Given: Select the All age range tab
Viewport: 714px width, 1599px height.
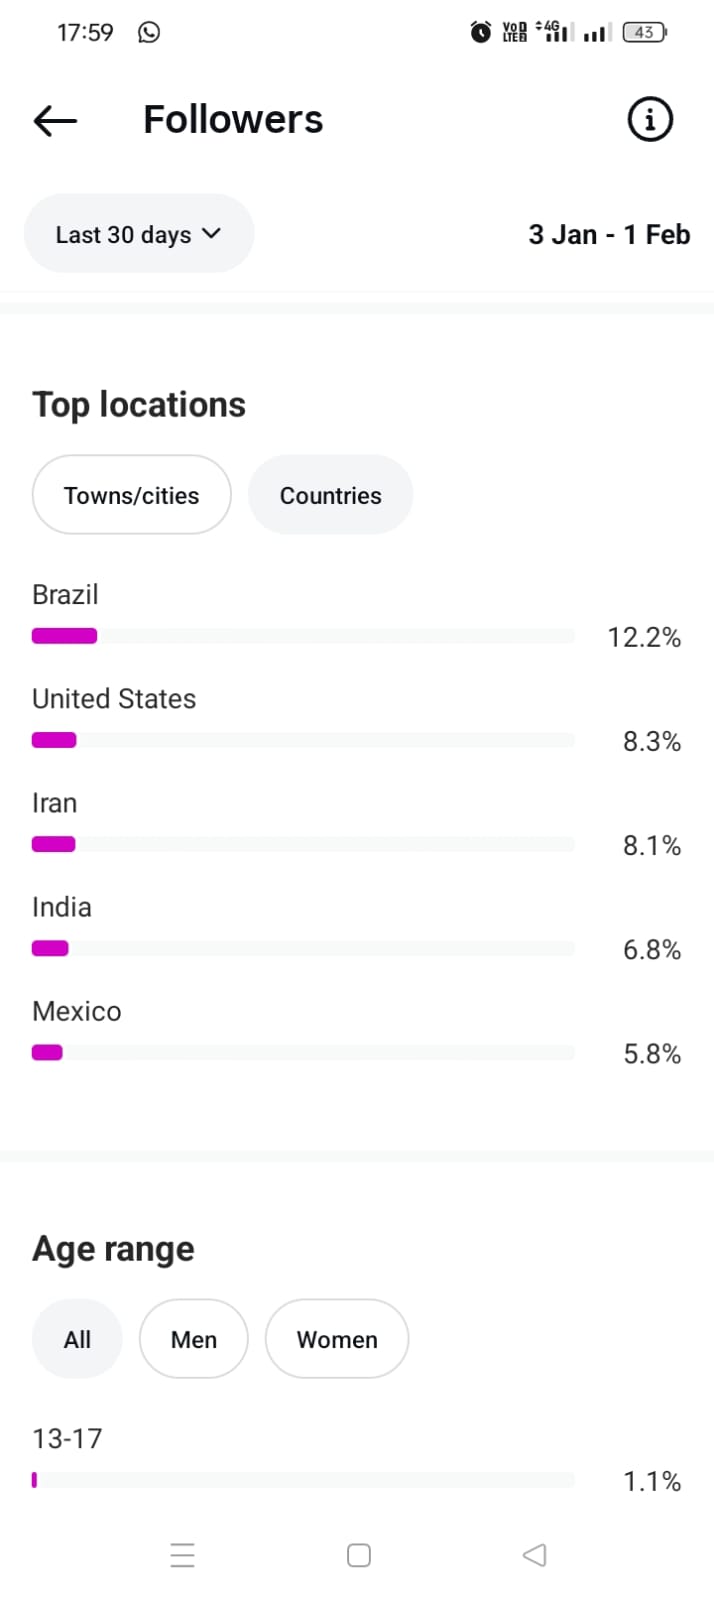Looking at the screenshot, I should pyautogui.click(x=77, y=1339).
